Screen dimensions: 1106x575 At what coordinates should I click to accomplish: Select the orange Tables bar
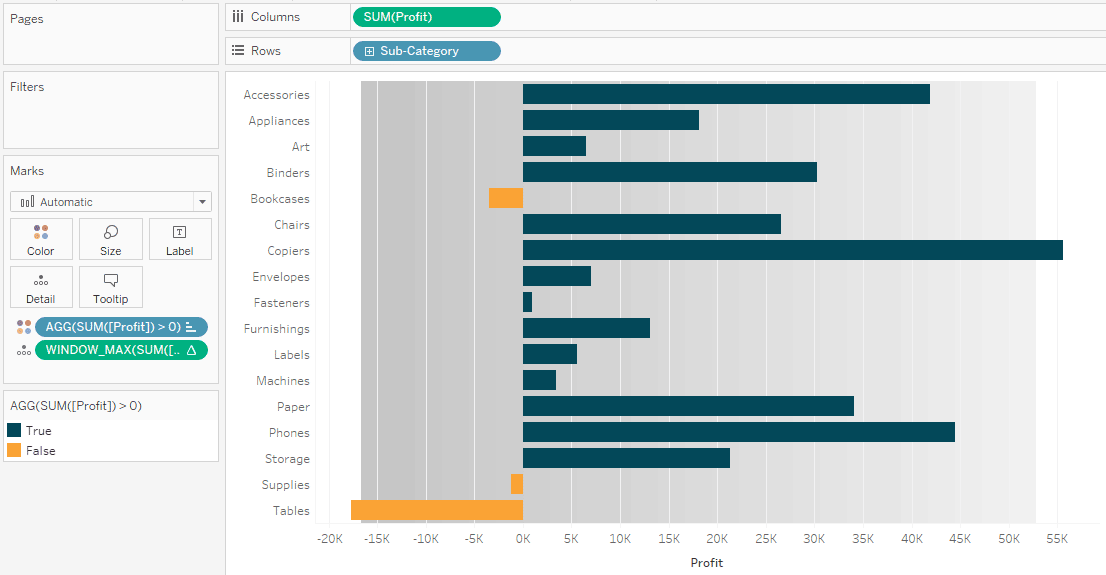(437, 510)
